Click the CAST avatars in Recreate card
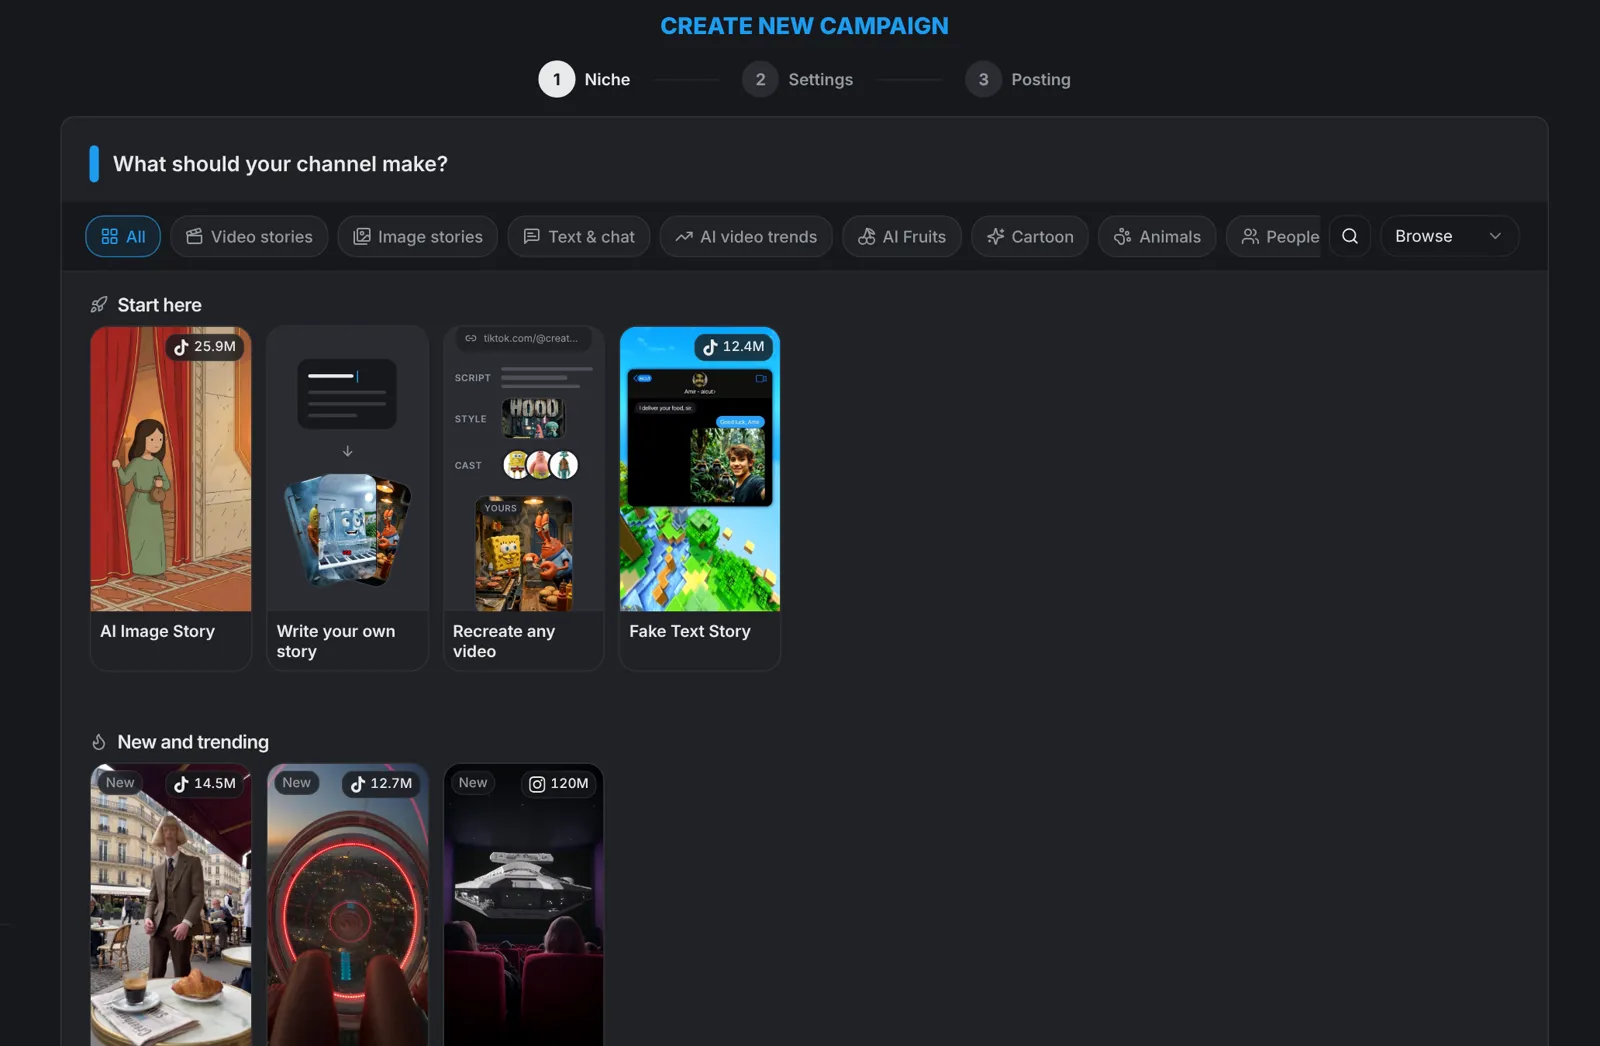The height and width of the screenshot is (1046, 1600). click(540, 465)
